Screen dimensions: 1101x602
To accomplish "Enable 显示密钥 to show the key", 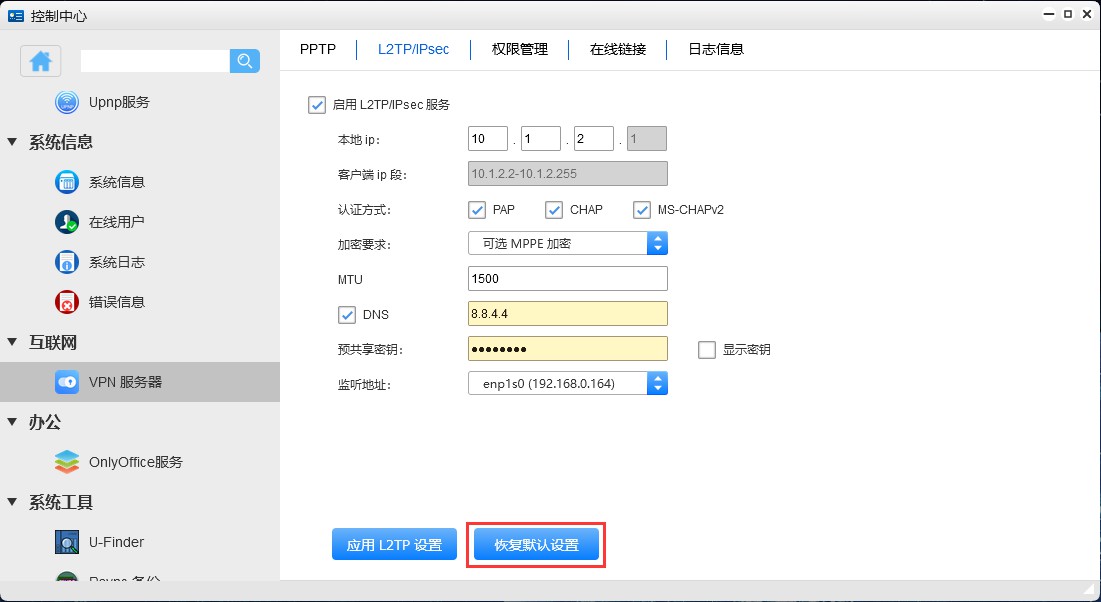I will pyautogui.click(x=707, y=349).
